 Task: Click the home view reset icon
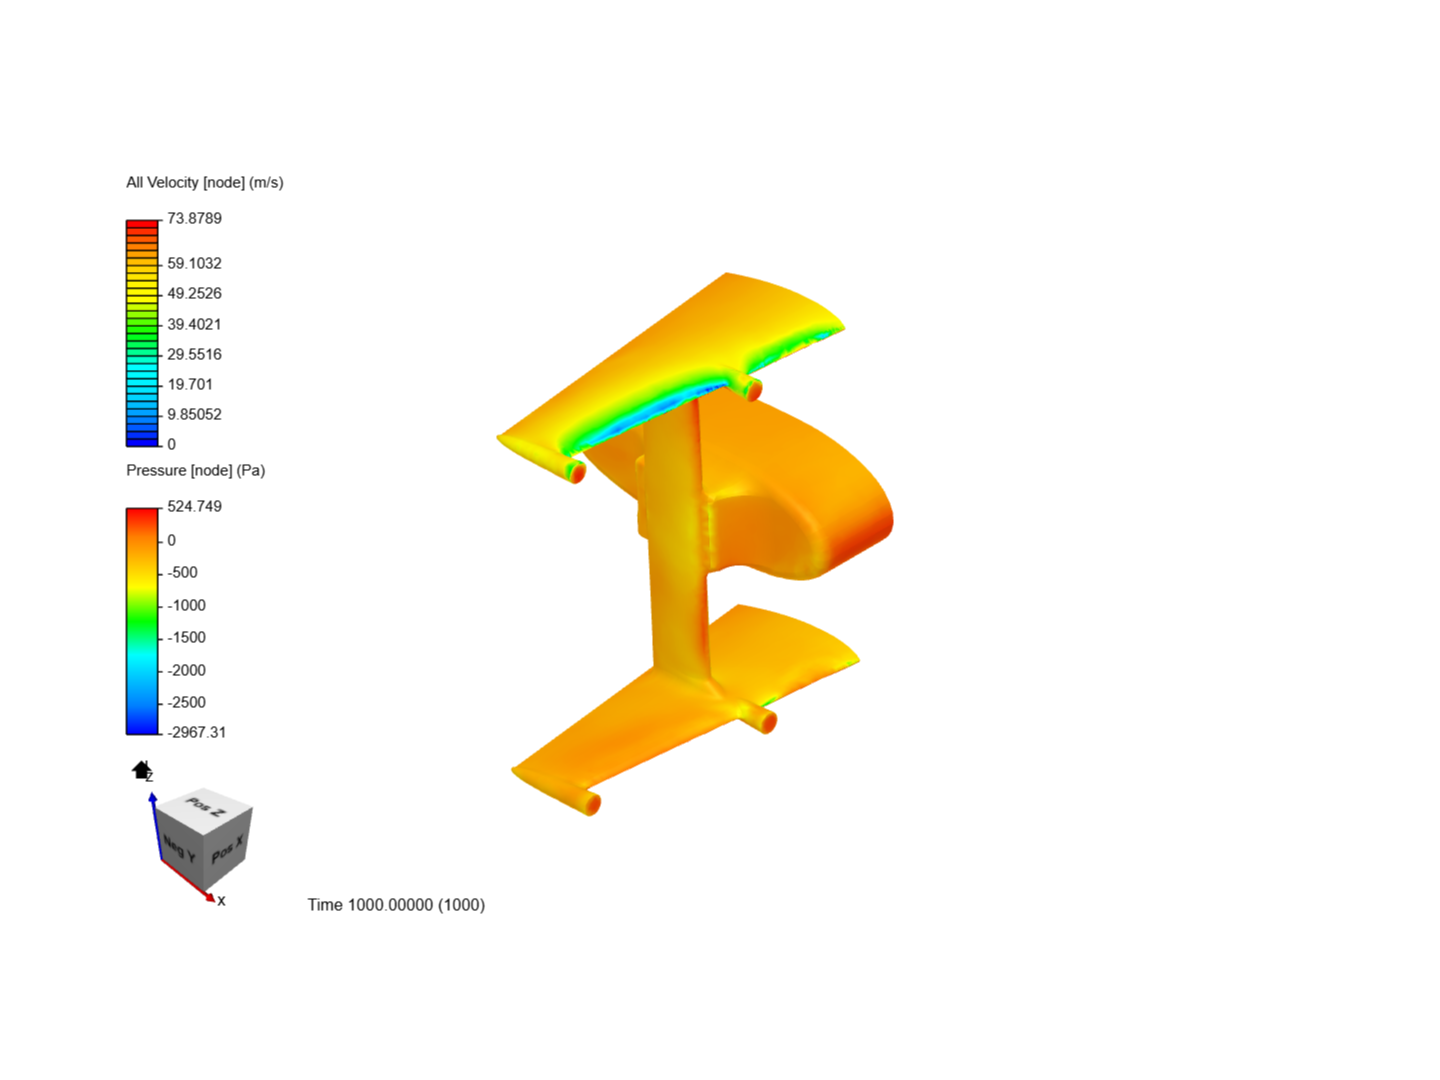pyautogui.click(x=141, y=770)
